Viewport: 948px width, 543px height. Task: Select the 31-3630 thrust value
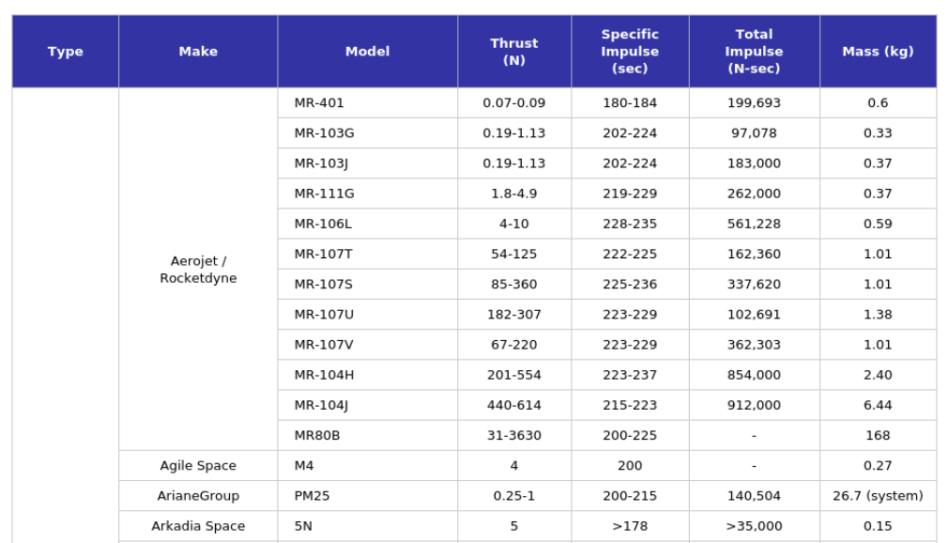pos(514,435)
